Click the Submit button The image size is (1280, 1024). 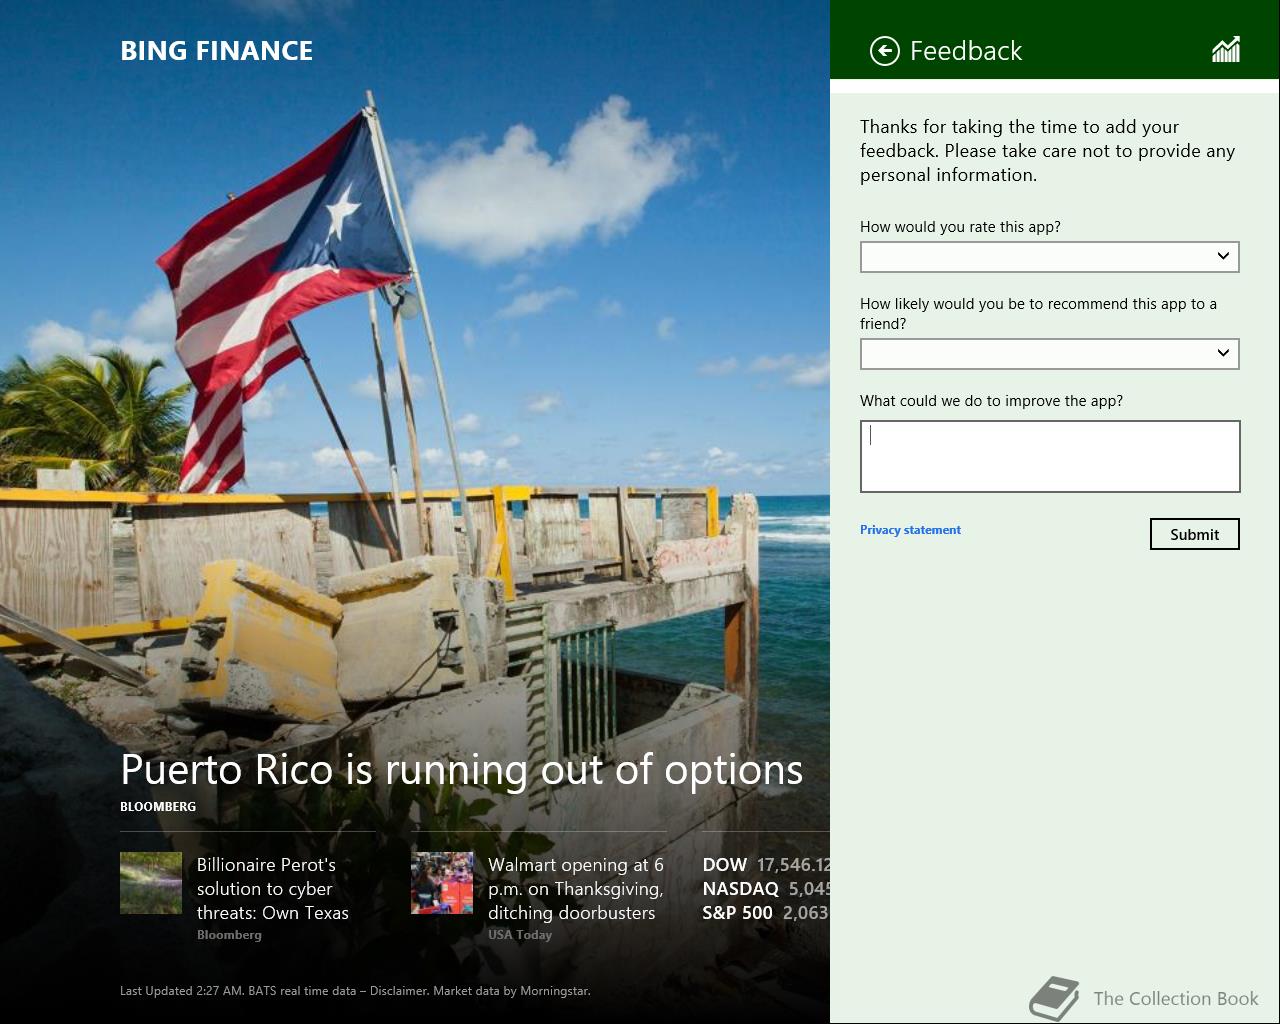[x=1195, y=534]
